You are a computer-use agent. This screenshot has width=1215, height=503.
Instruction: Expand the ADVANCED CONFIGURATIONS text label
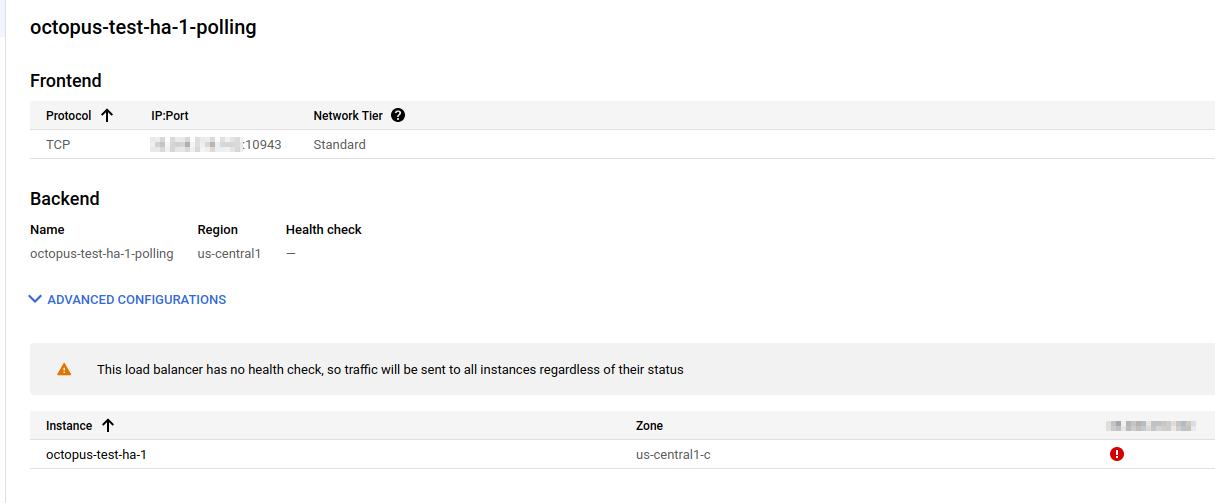pyautogui.click(x=136, y=299)
